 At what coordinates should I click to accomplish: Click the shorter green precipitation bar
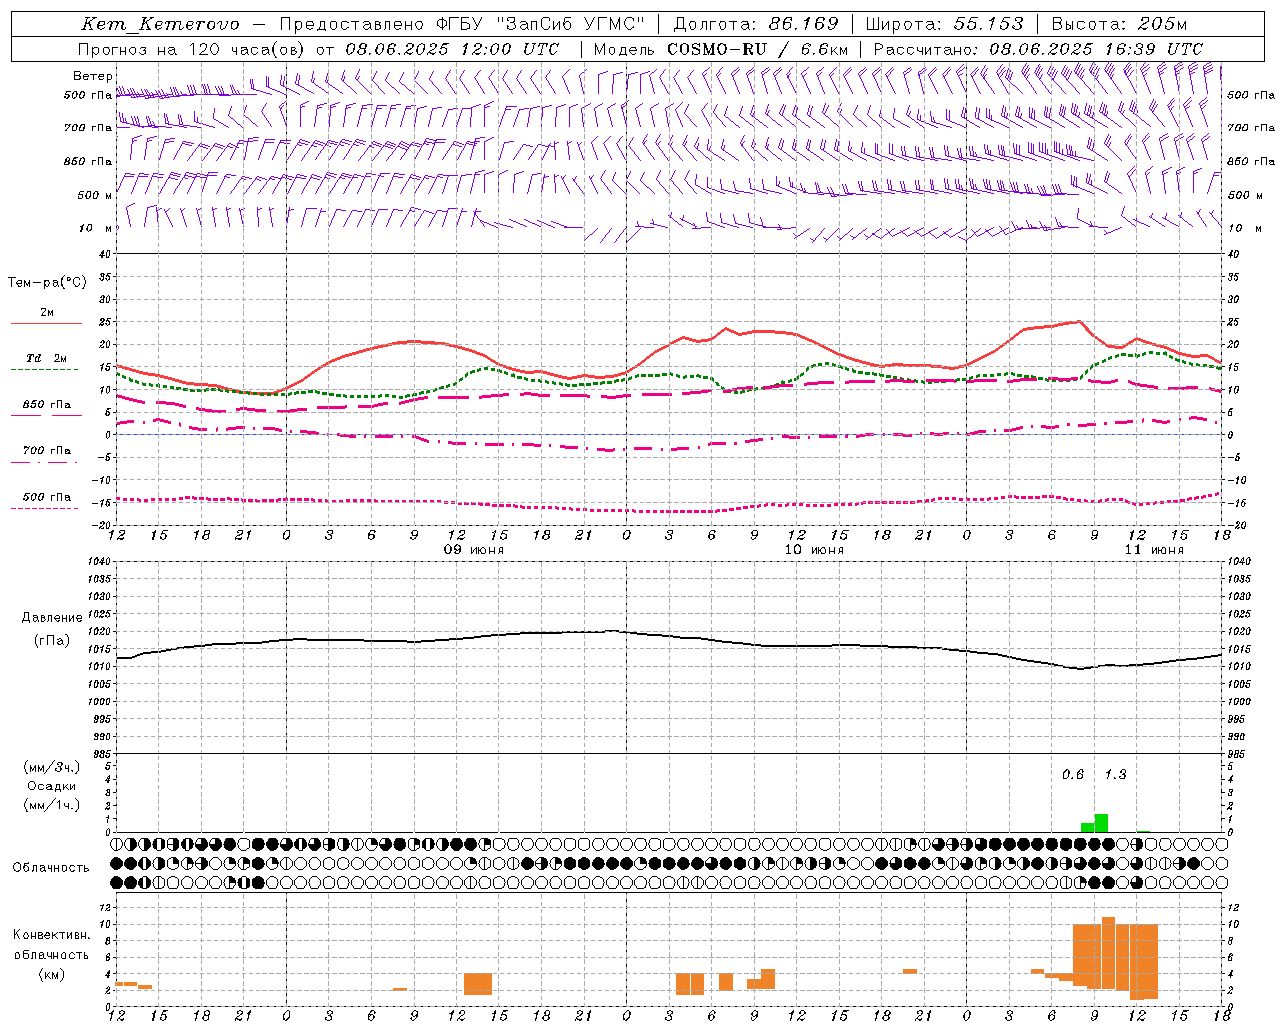(1088, 828)
